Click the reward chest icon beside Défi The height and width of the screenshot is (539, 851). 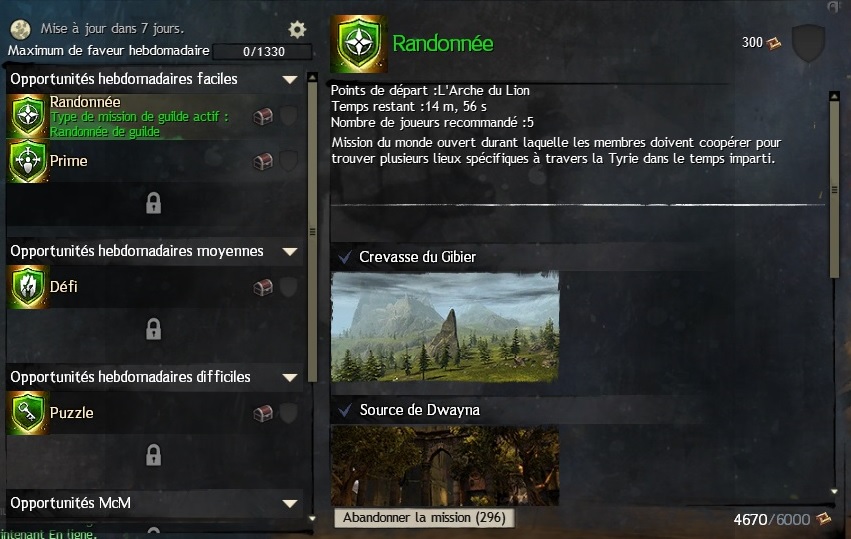pos(263,287)
